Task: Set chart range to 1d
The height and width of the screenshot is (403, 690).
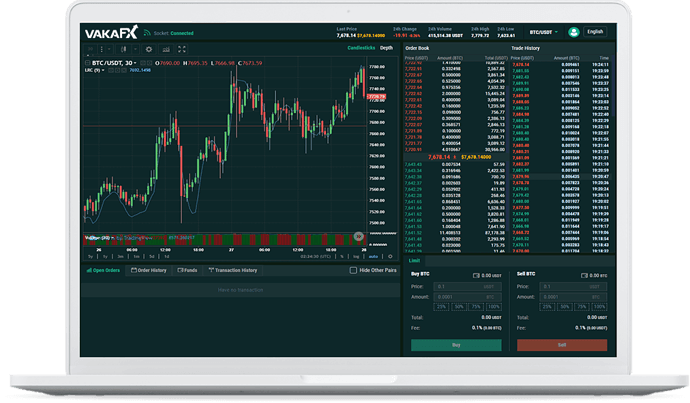Action: point(167,256)
